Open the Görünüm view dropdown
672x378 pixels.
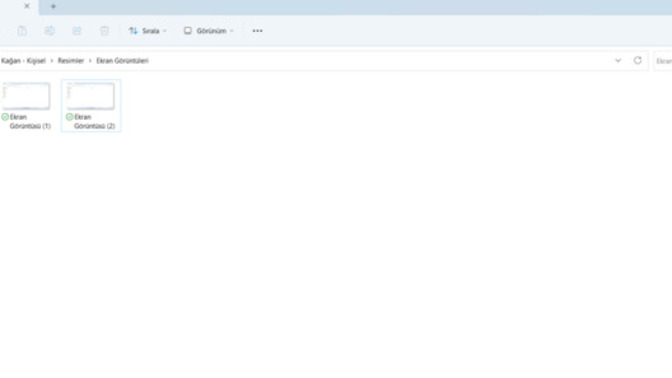click(209, 31)
